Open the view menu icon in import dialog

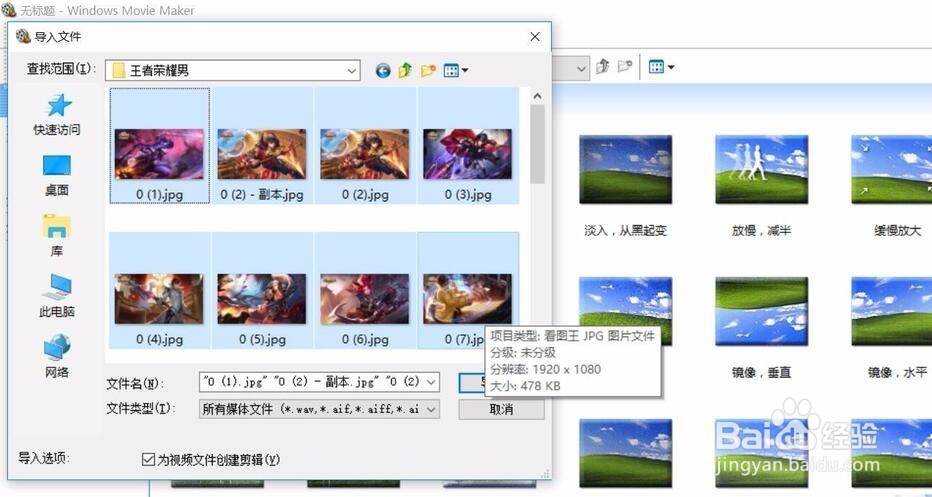pyautogui.click(x=456, y=70)
